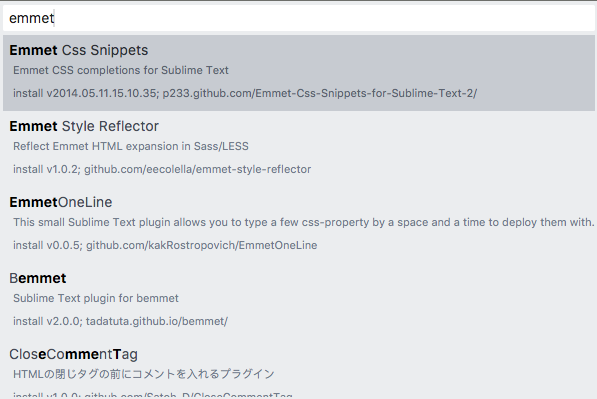This screenshot has width=597, height=399.
Task: Pick the EmmetOneLine package title
Action: click(61, 202)
